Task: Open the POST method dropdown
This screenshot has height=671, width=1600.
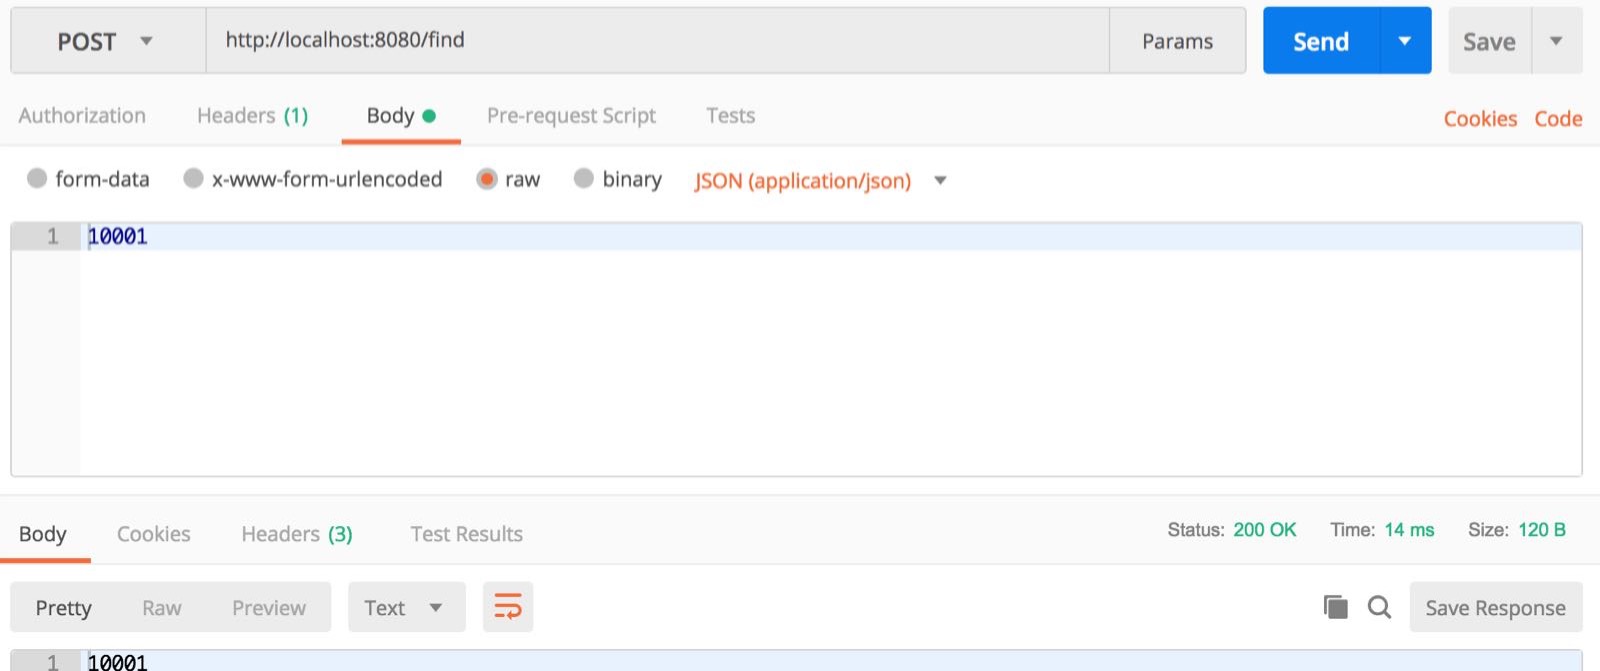Action: tap(108, 41)
